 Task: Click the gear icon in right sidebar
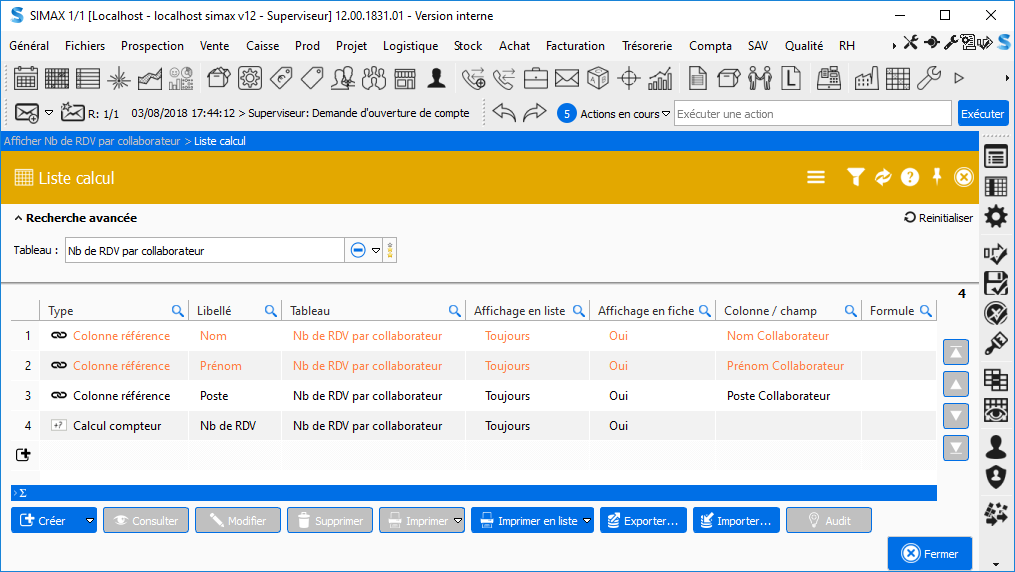[x=996, y=216]
